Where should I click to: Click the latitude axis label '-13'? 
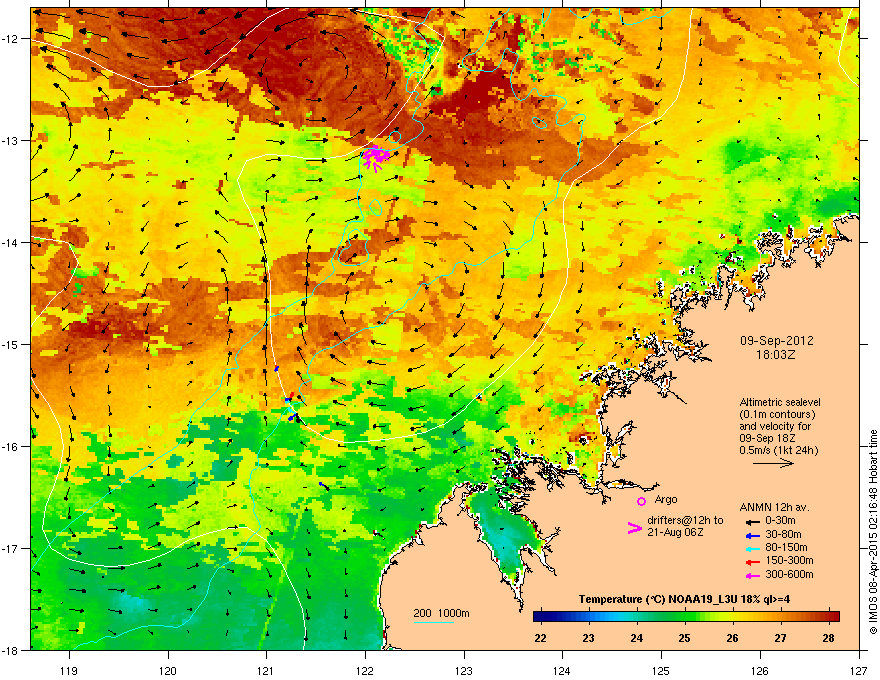(x=11, y=140)
